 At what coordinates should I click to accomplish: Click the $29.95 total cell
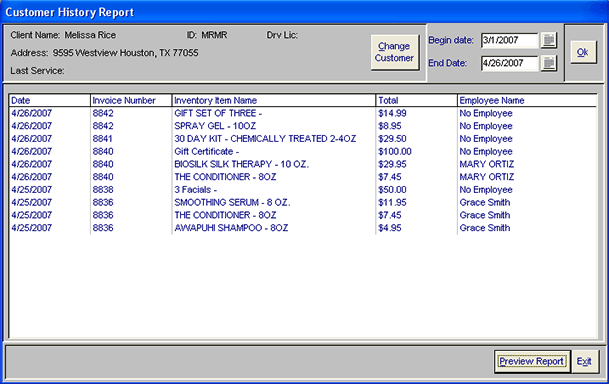tap(392, 164)
